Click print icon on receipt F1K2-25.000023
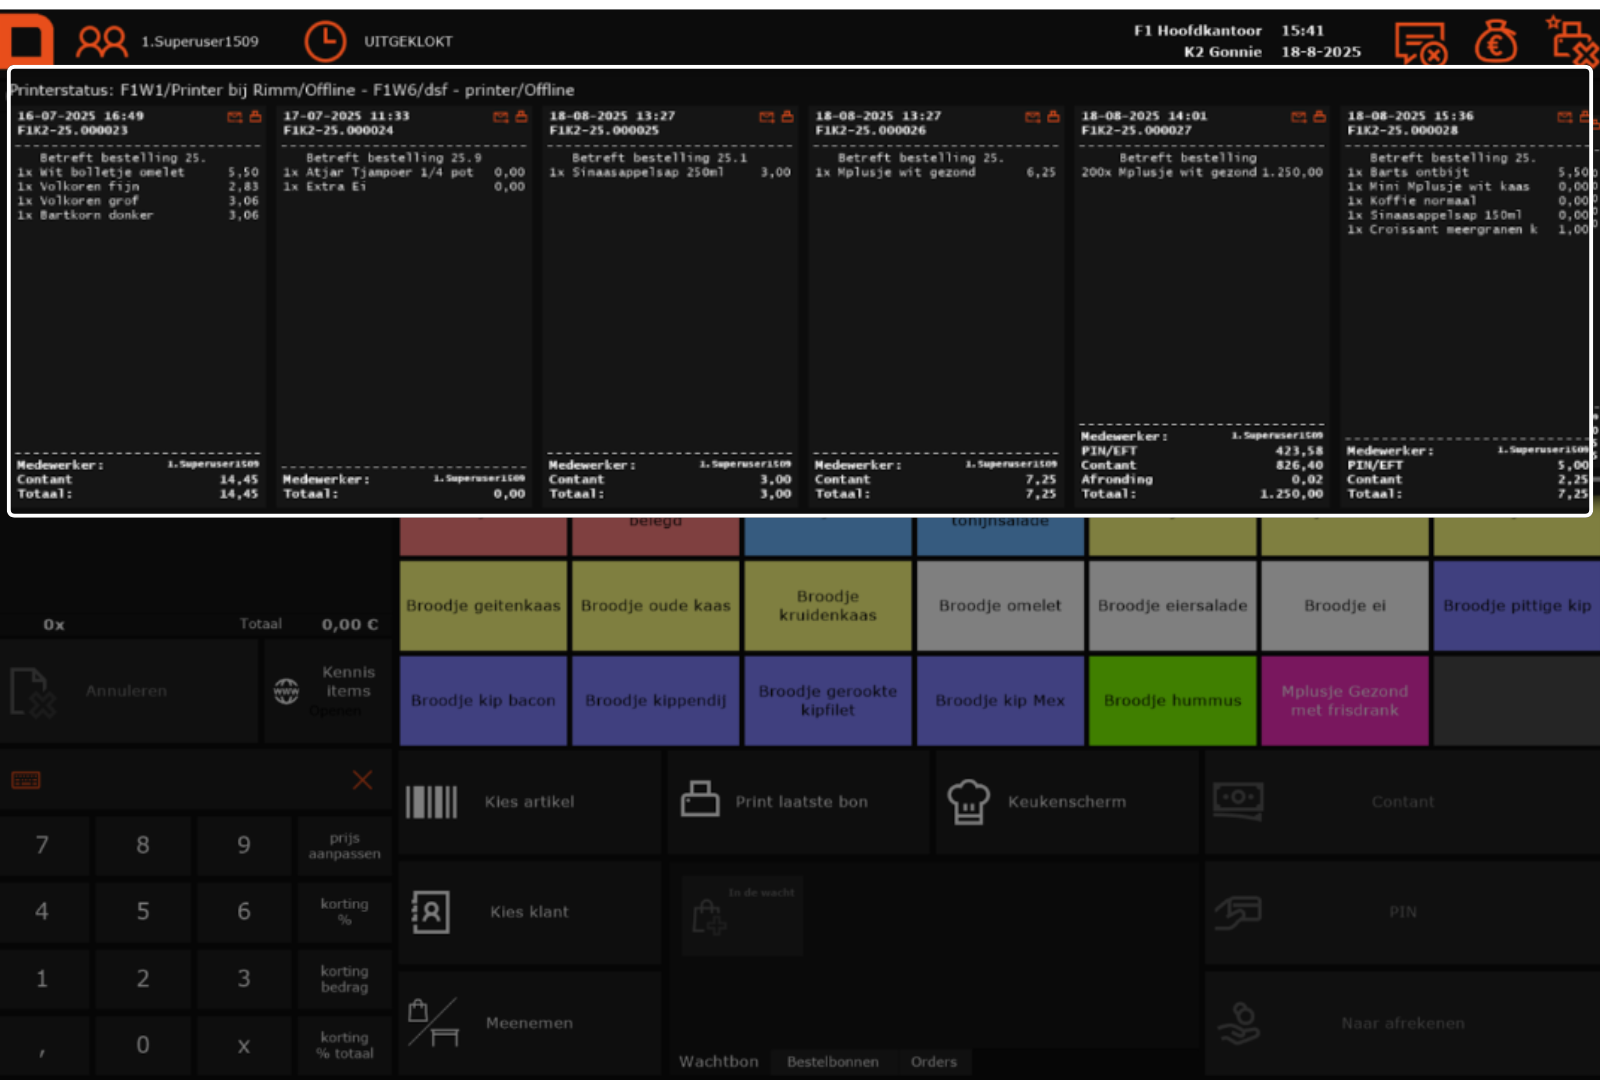Viewport: 1600px width, 1080px height. (256, 117)
